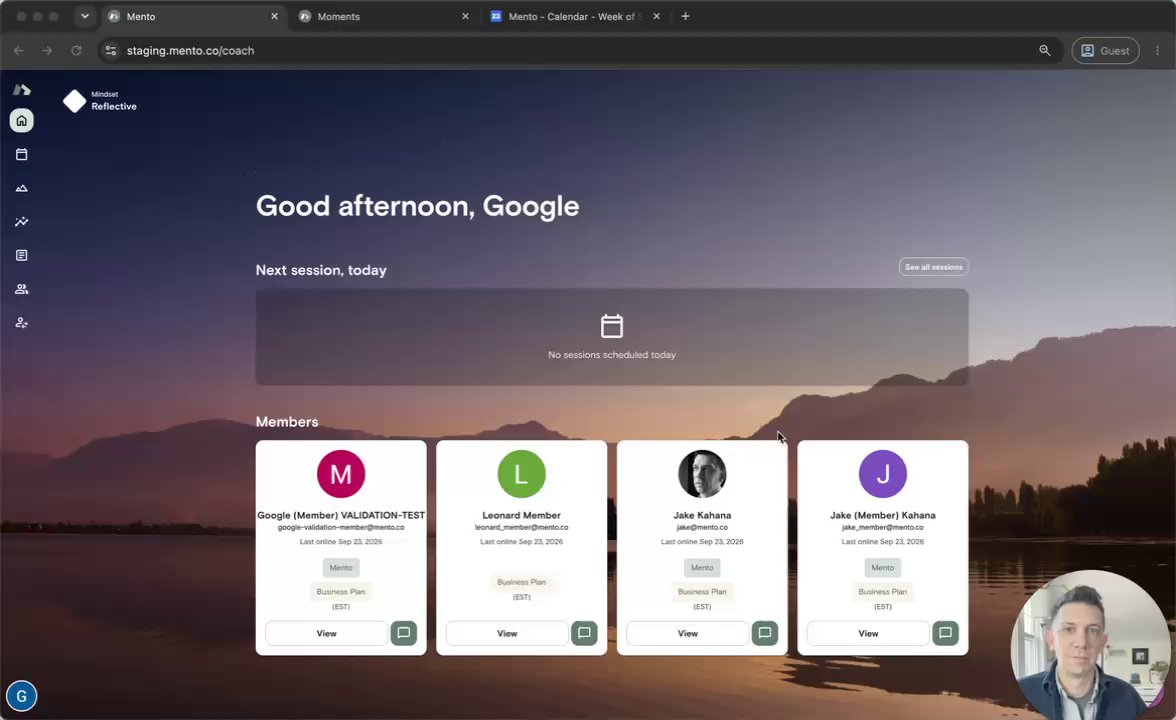Open the Home icon in sidebar
Viewport: 1176px width, 720px height.
tap(22, 121)
